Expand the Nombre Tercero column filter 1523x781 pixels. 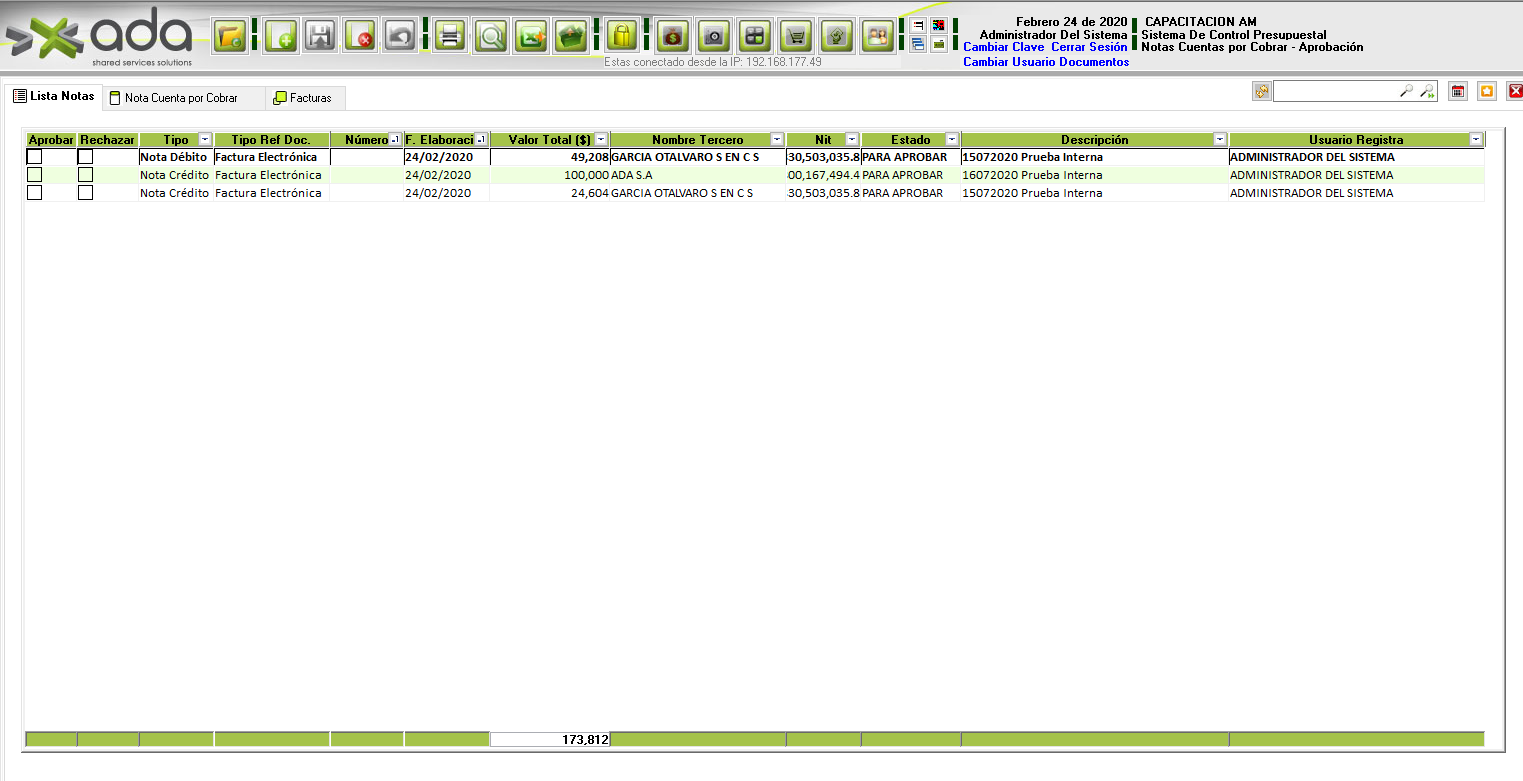coord(777,140)
